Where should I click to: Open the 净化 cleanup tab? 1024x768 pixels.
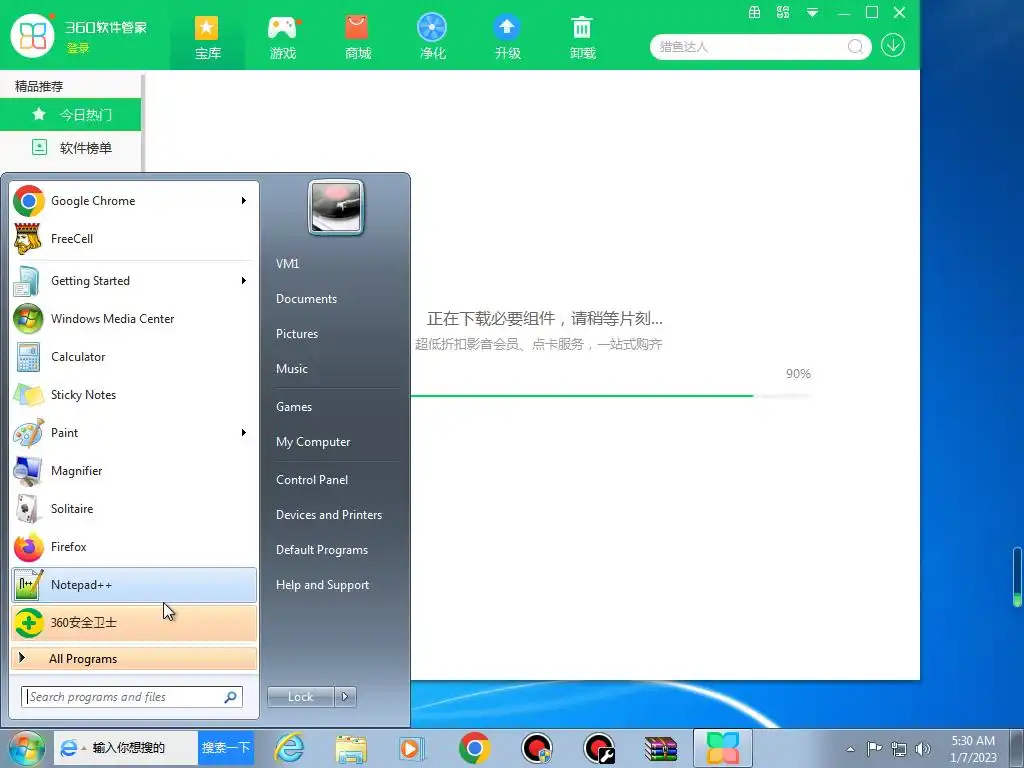[432, 37]
